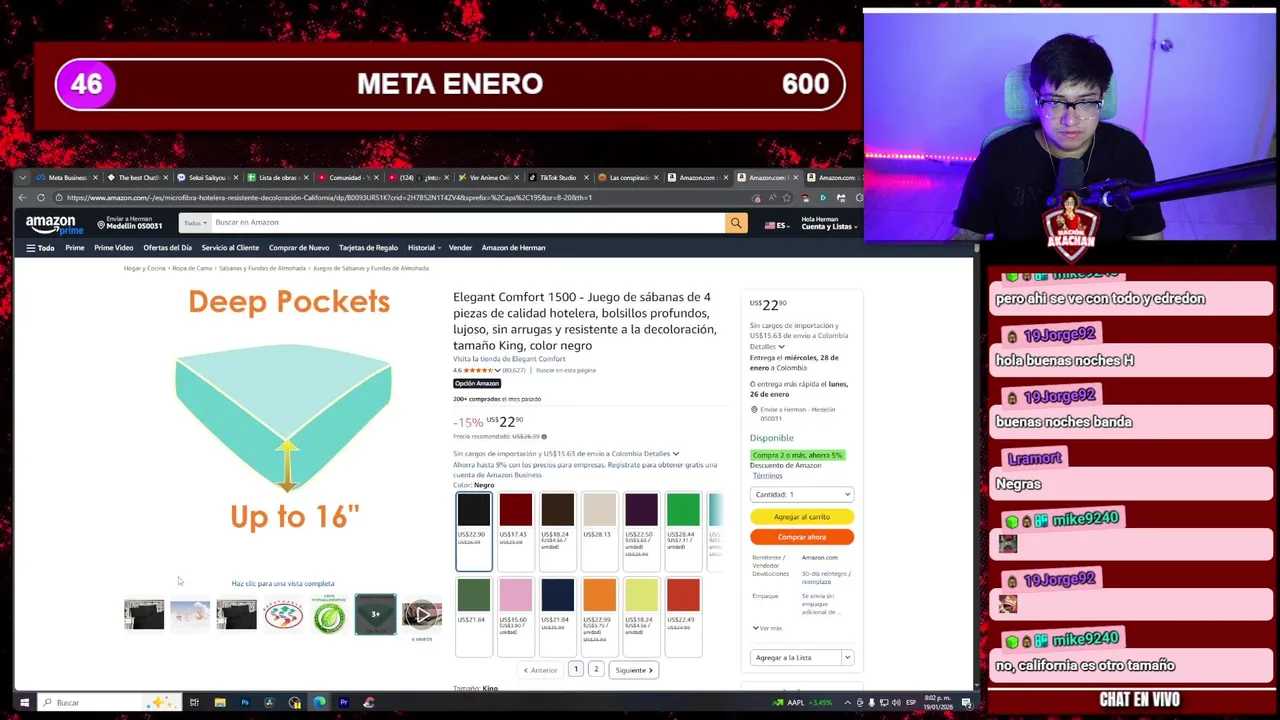Screen dimensions: 1280x720
Task: Click the product video play thumbnail
Action: [x=421, y=614]
